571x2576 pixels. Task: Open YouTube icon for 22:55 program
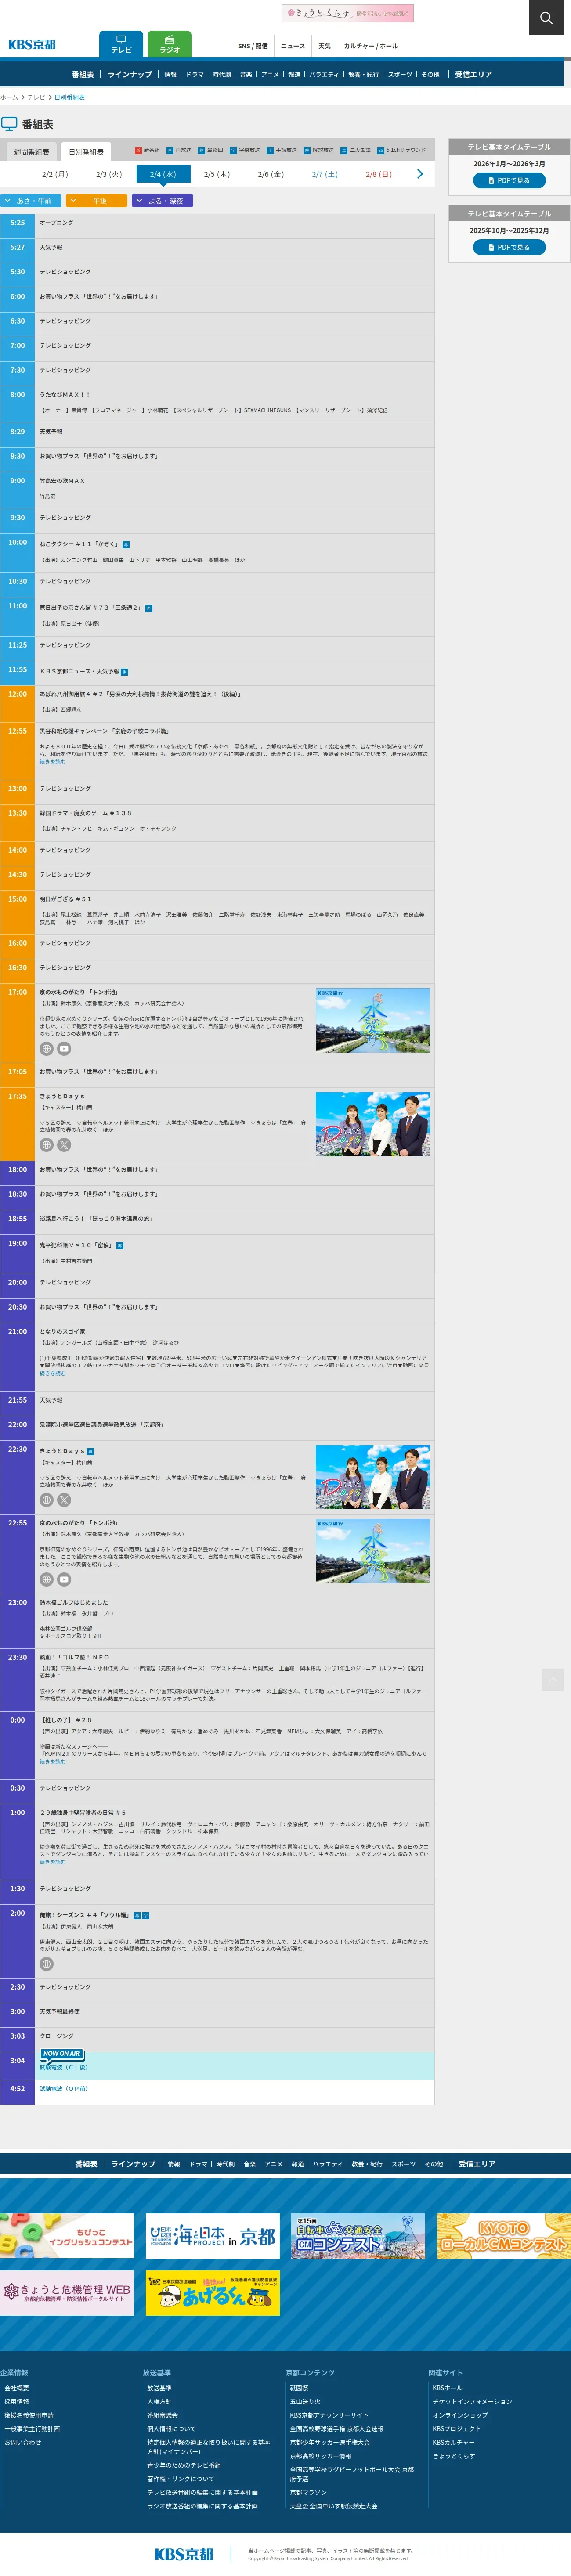64,1579
